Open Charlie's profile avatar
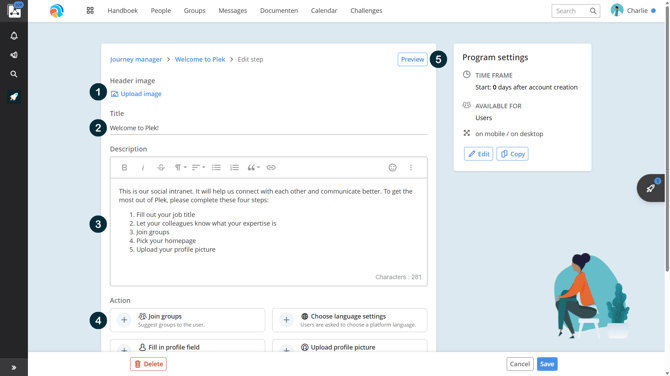The width and height of the screenshot is (670, 376). coord(617,10)
